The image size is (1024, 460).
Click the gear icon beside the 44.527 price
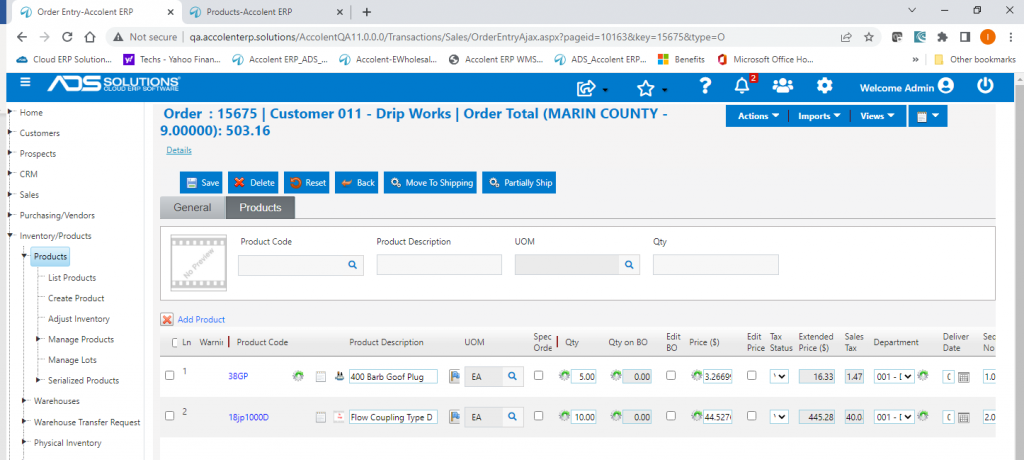click(696, 416)
